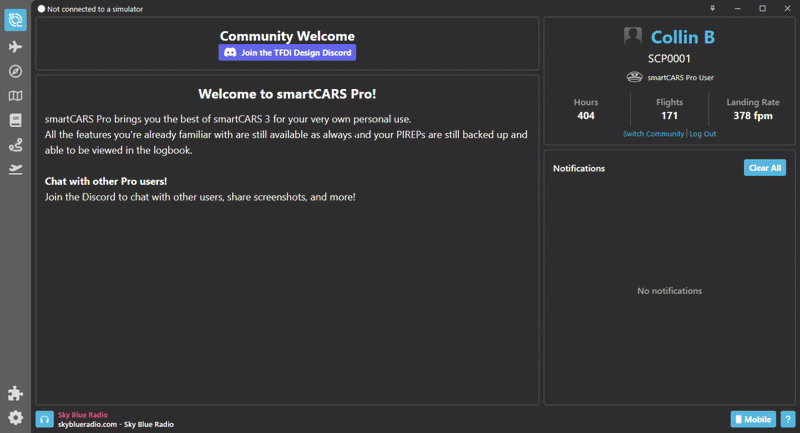Clear all notifications
The image size is (800, 433).
(x=764, y=168)
